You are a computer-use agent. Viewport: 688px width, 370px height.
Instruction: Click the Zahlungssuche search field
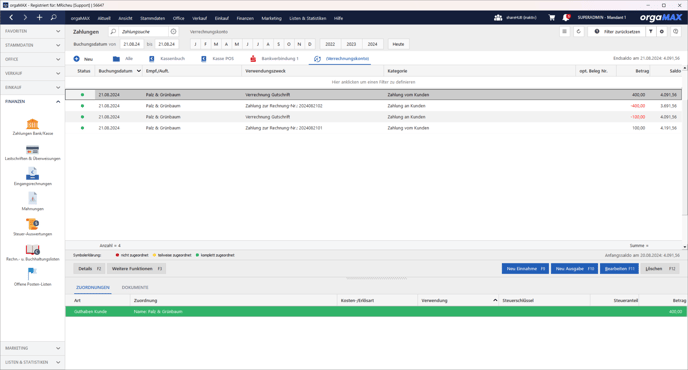click(143, 32)
